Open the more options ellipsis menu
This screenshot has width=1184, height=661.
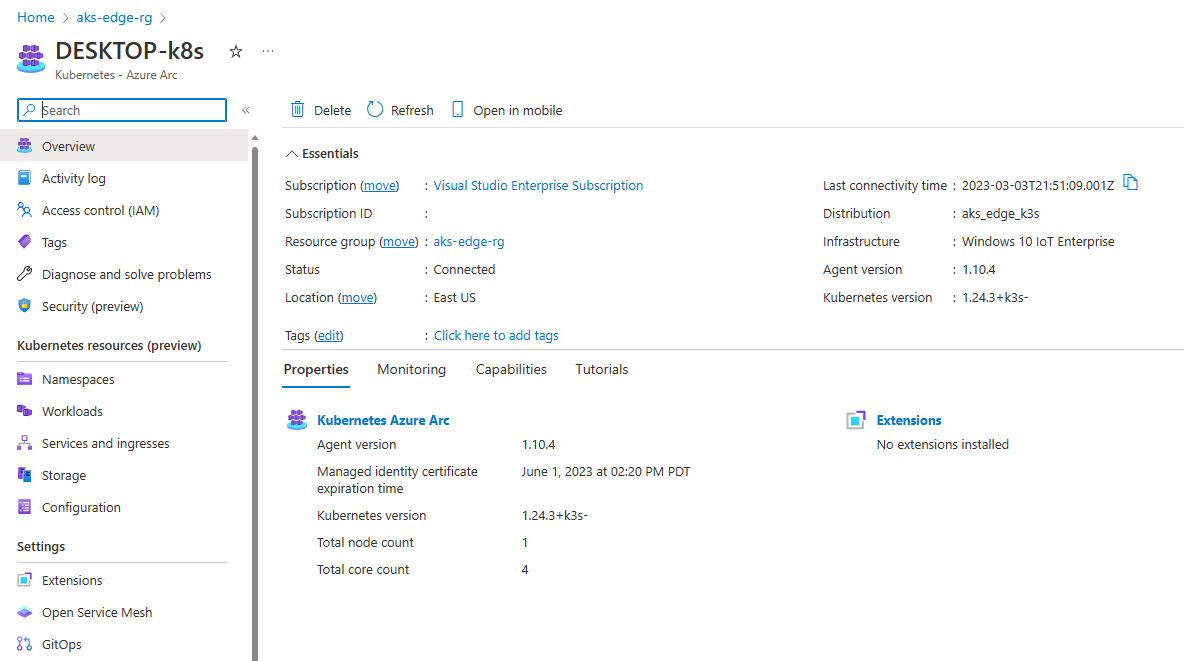pyautogui.click(x=267, y=50)
